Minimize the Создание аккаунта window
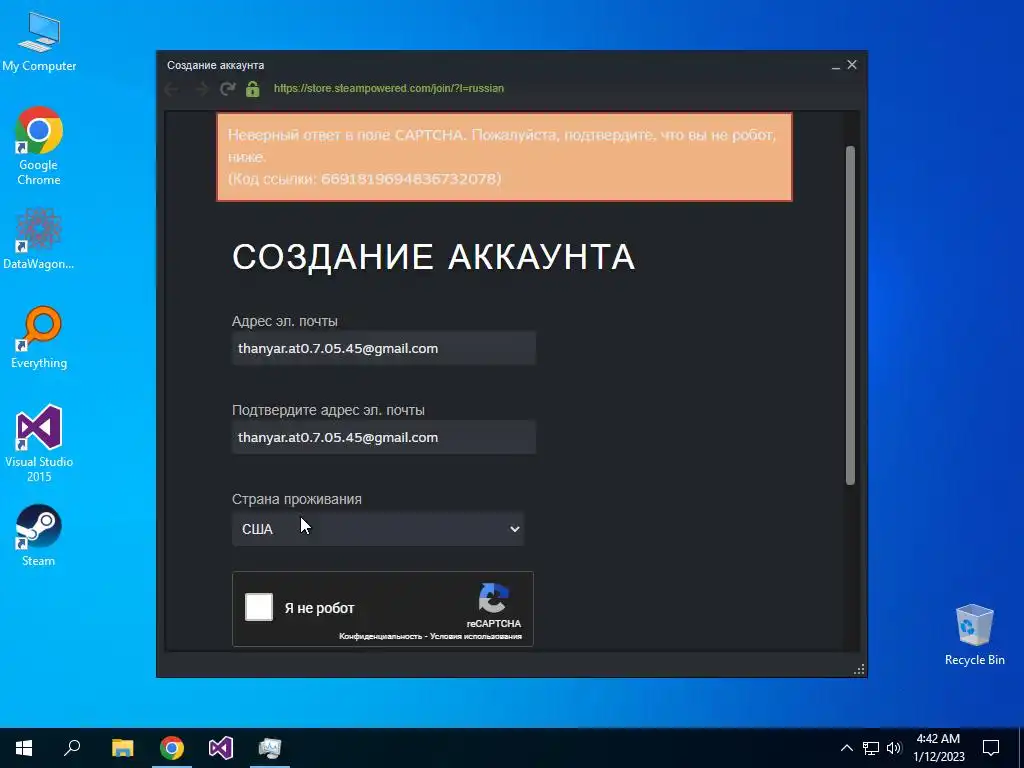This screenshot has width=1024, height=768. click(x=835, y=65)
